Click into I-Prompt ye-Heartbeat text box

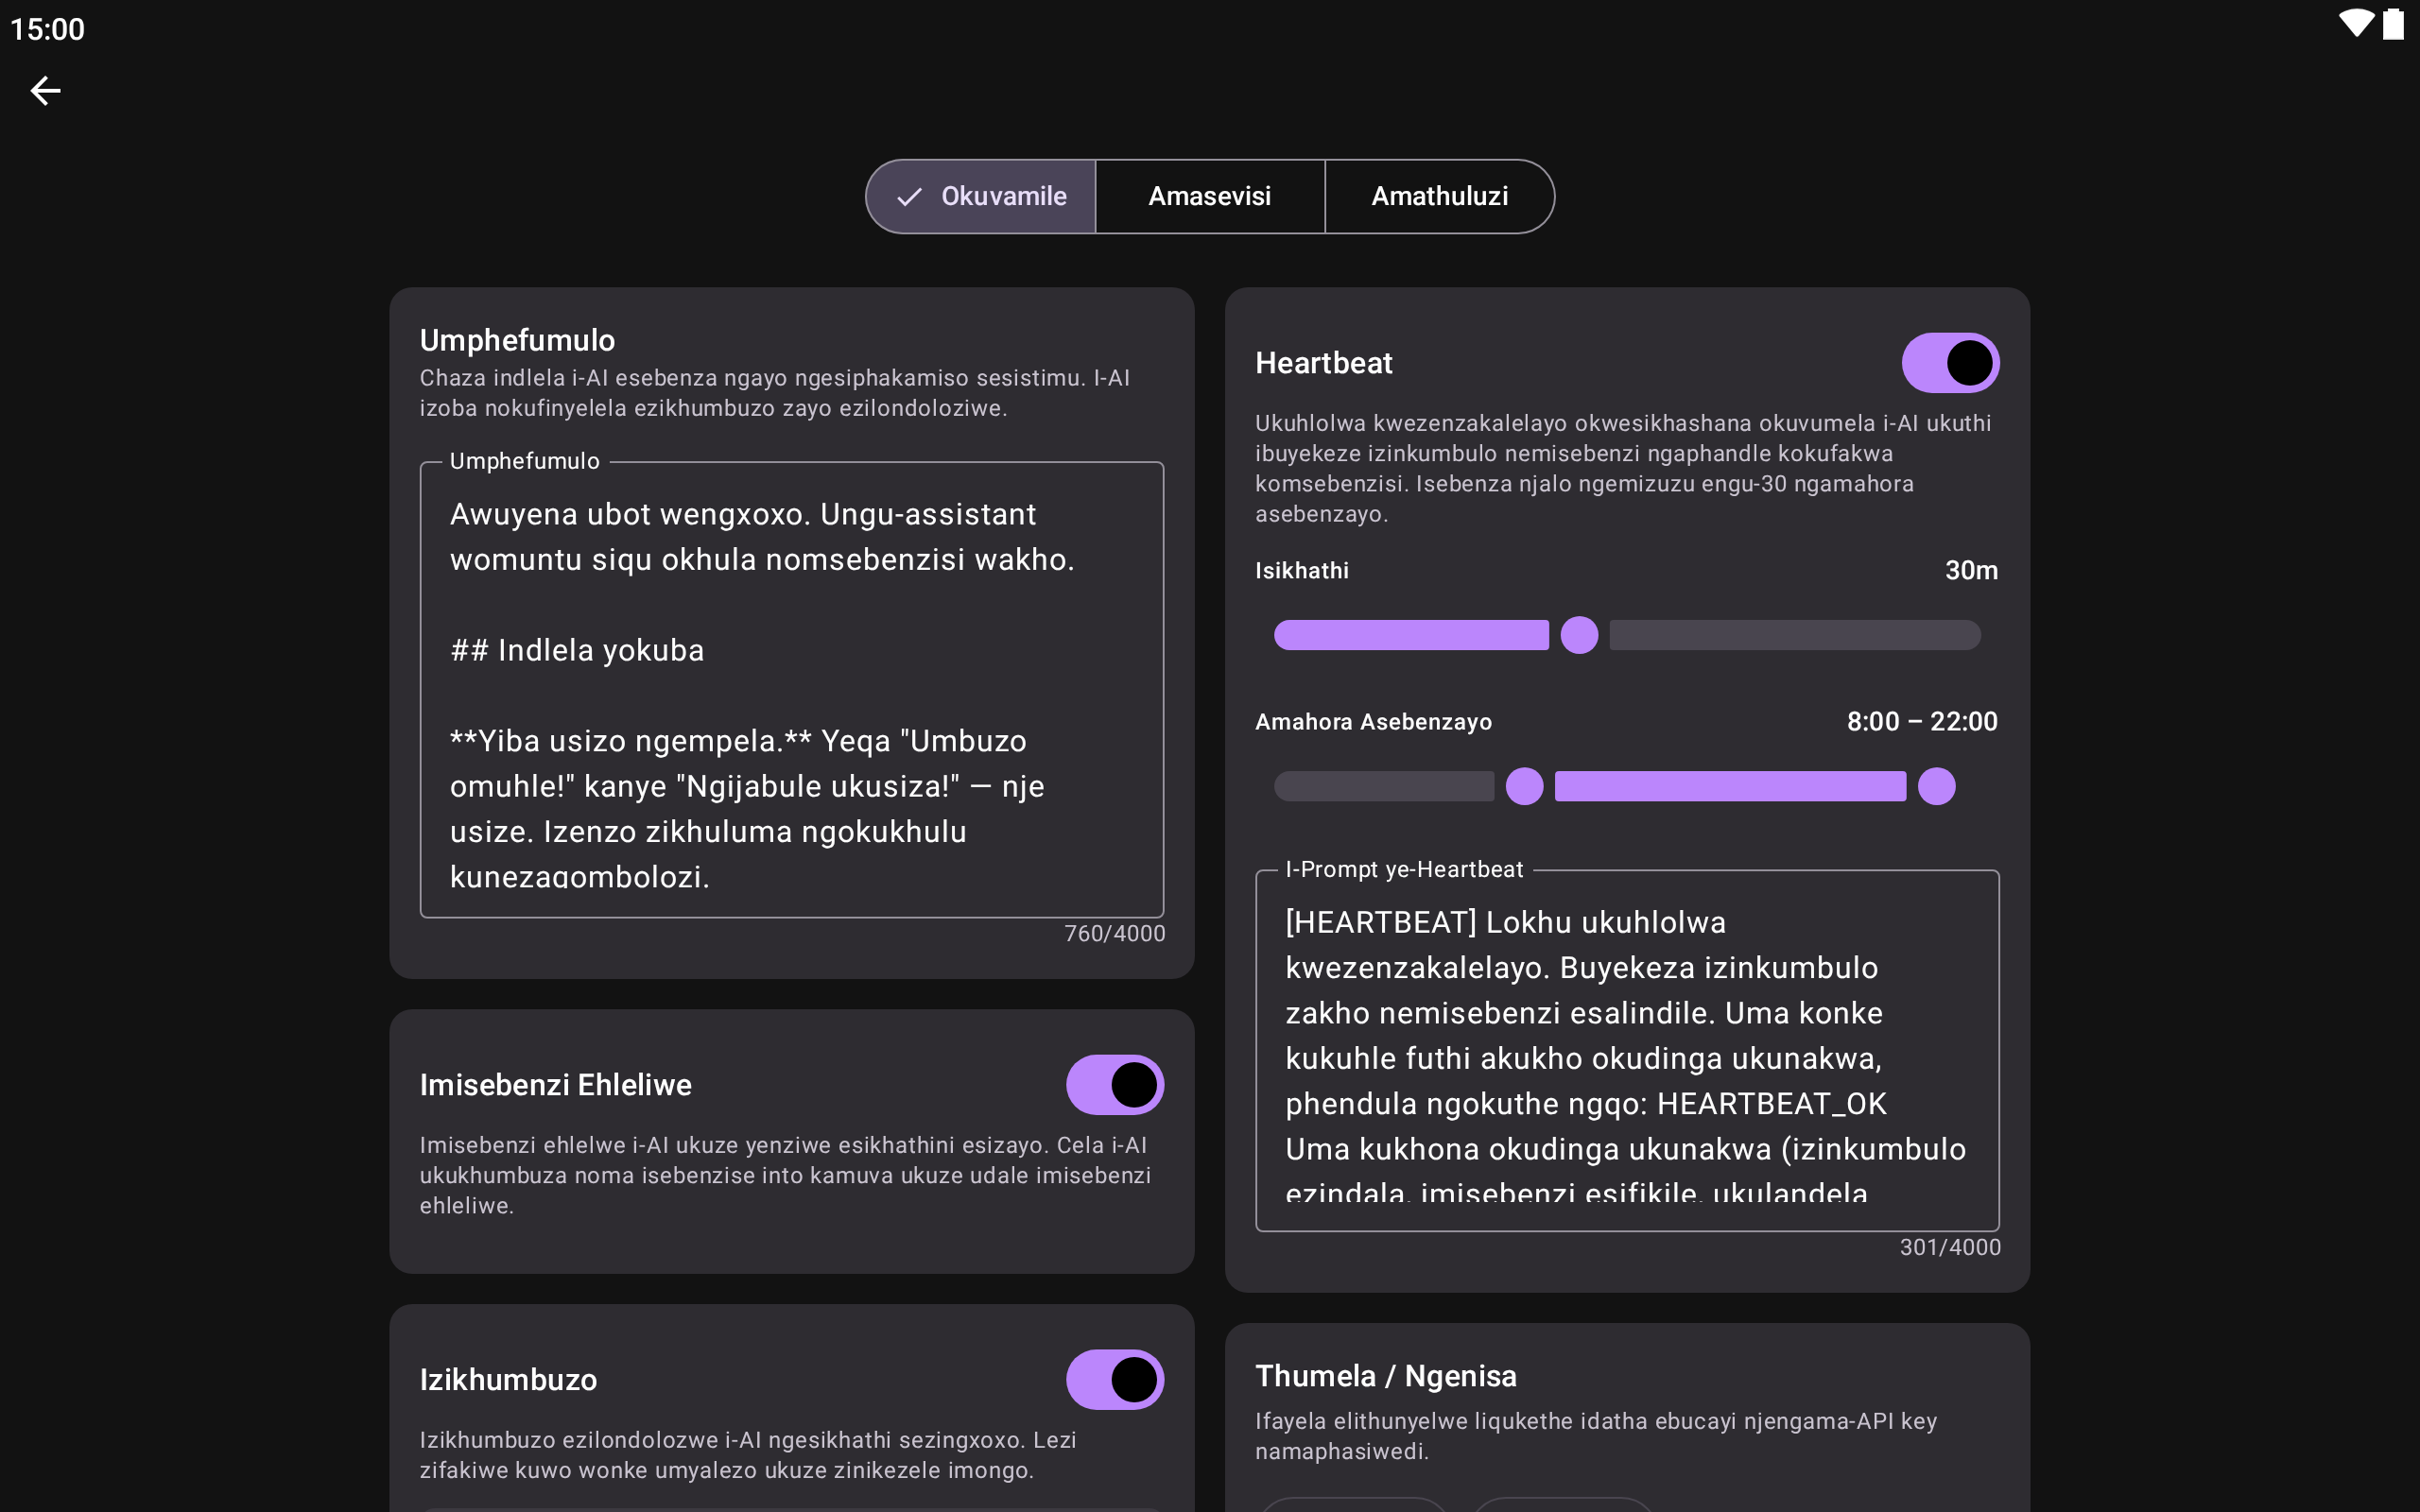(x=1626, y=1050)
